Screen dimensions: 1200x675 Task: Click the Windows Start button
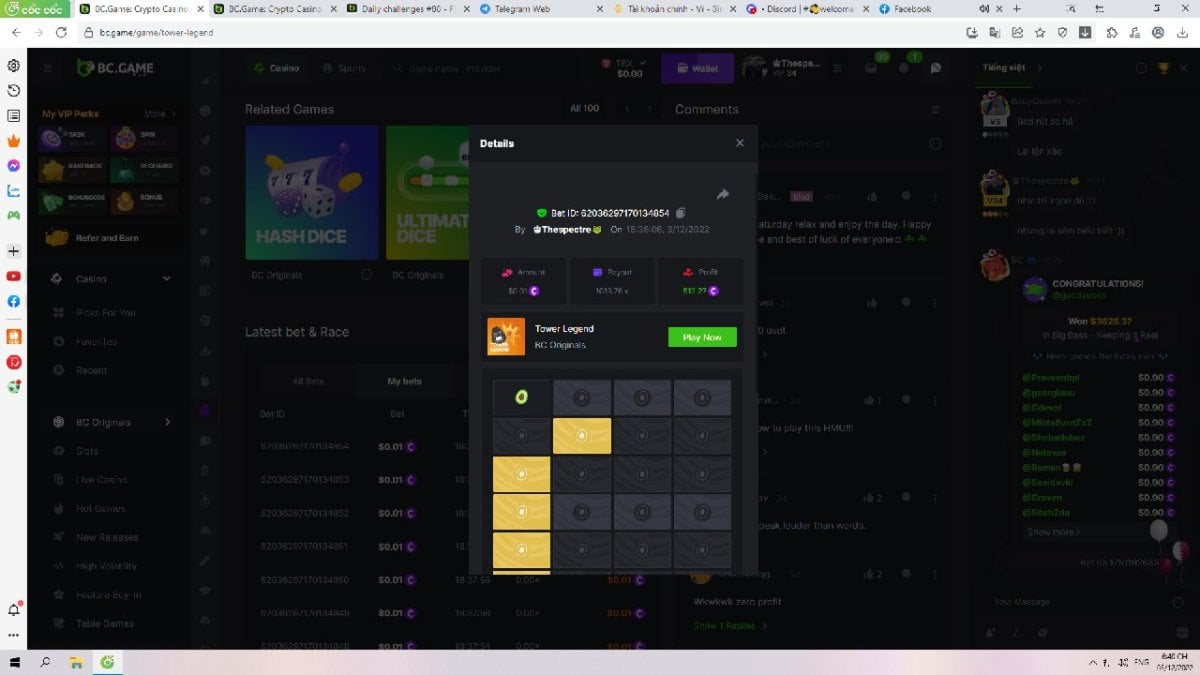(x=15, y=662)
